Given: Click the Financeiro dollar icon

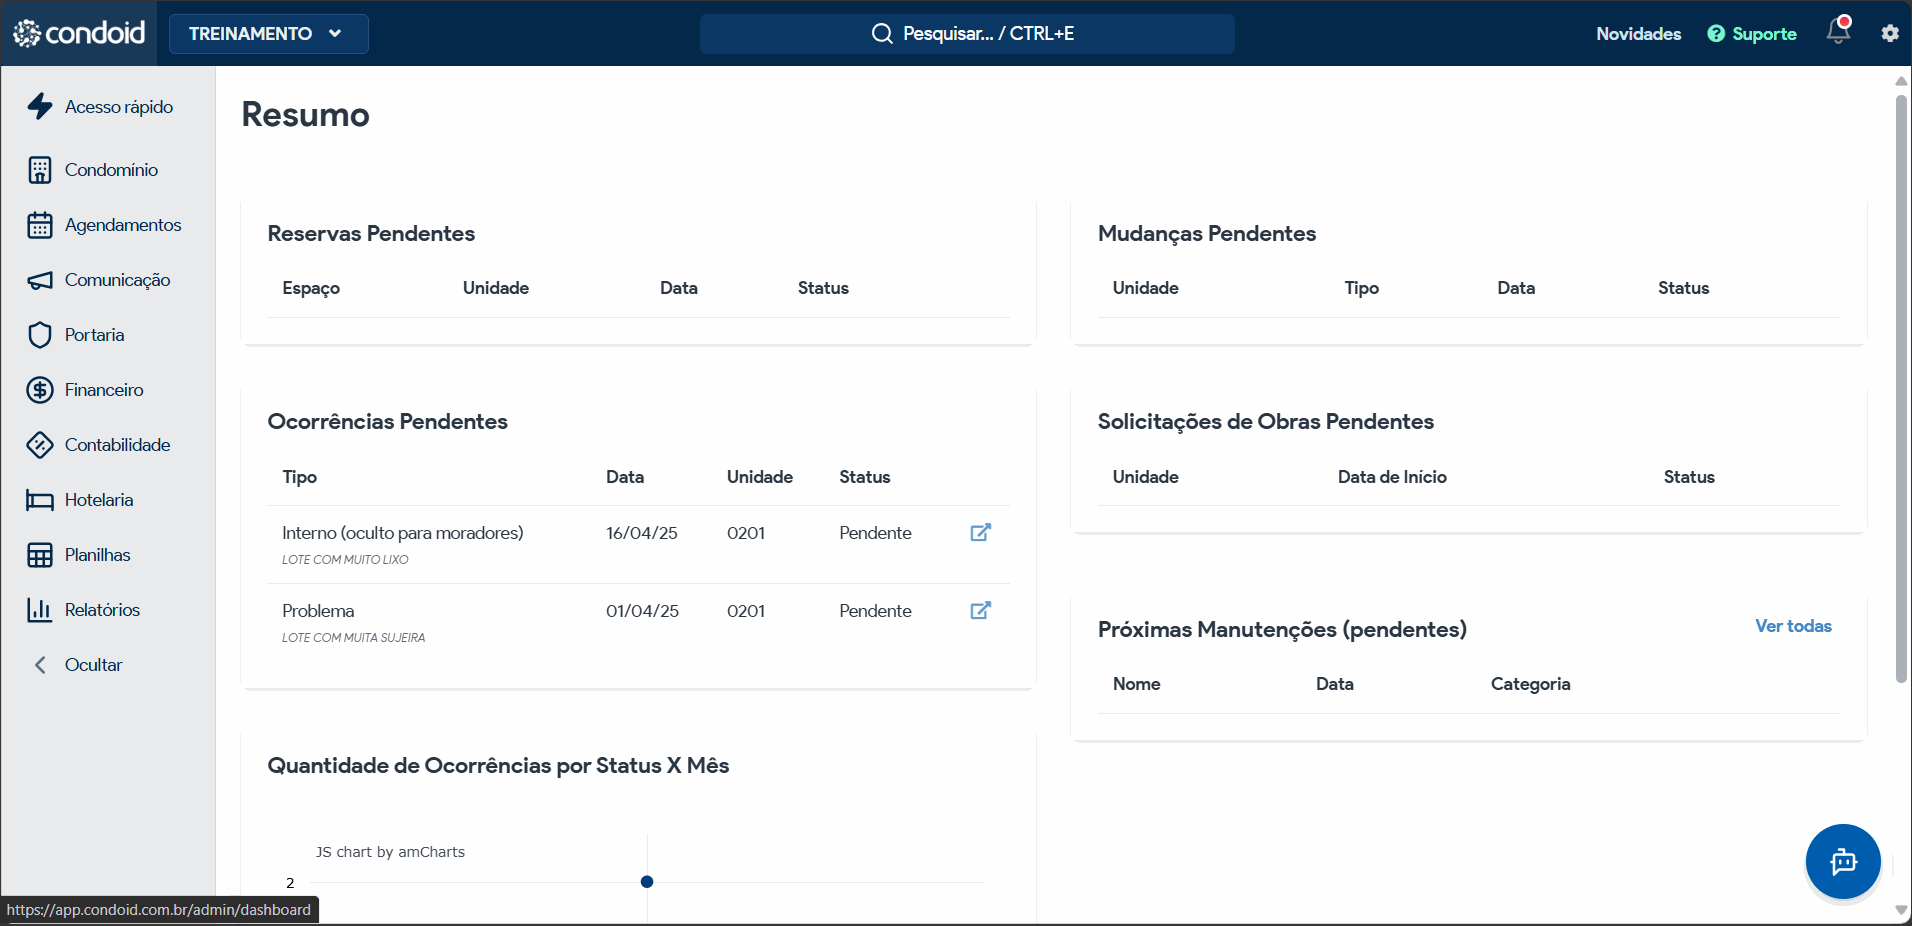Looking at the screenshot, I should (40, 390).
